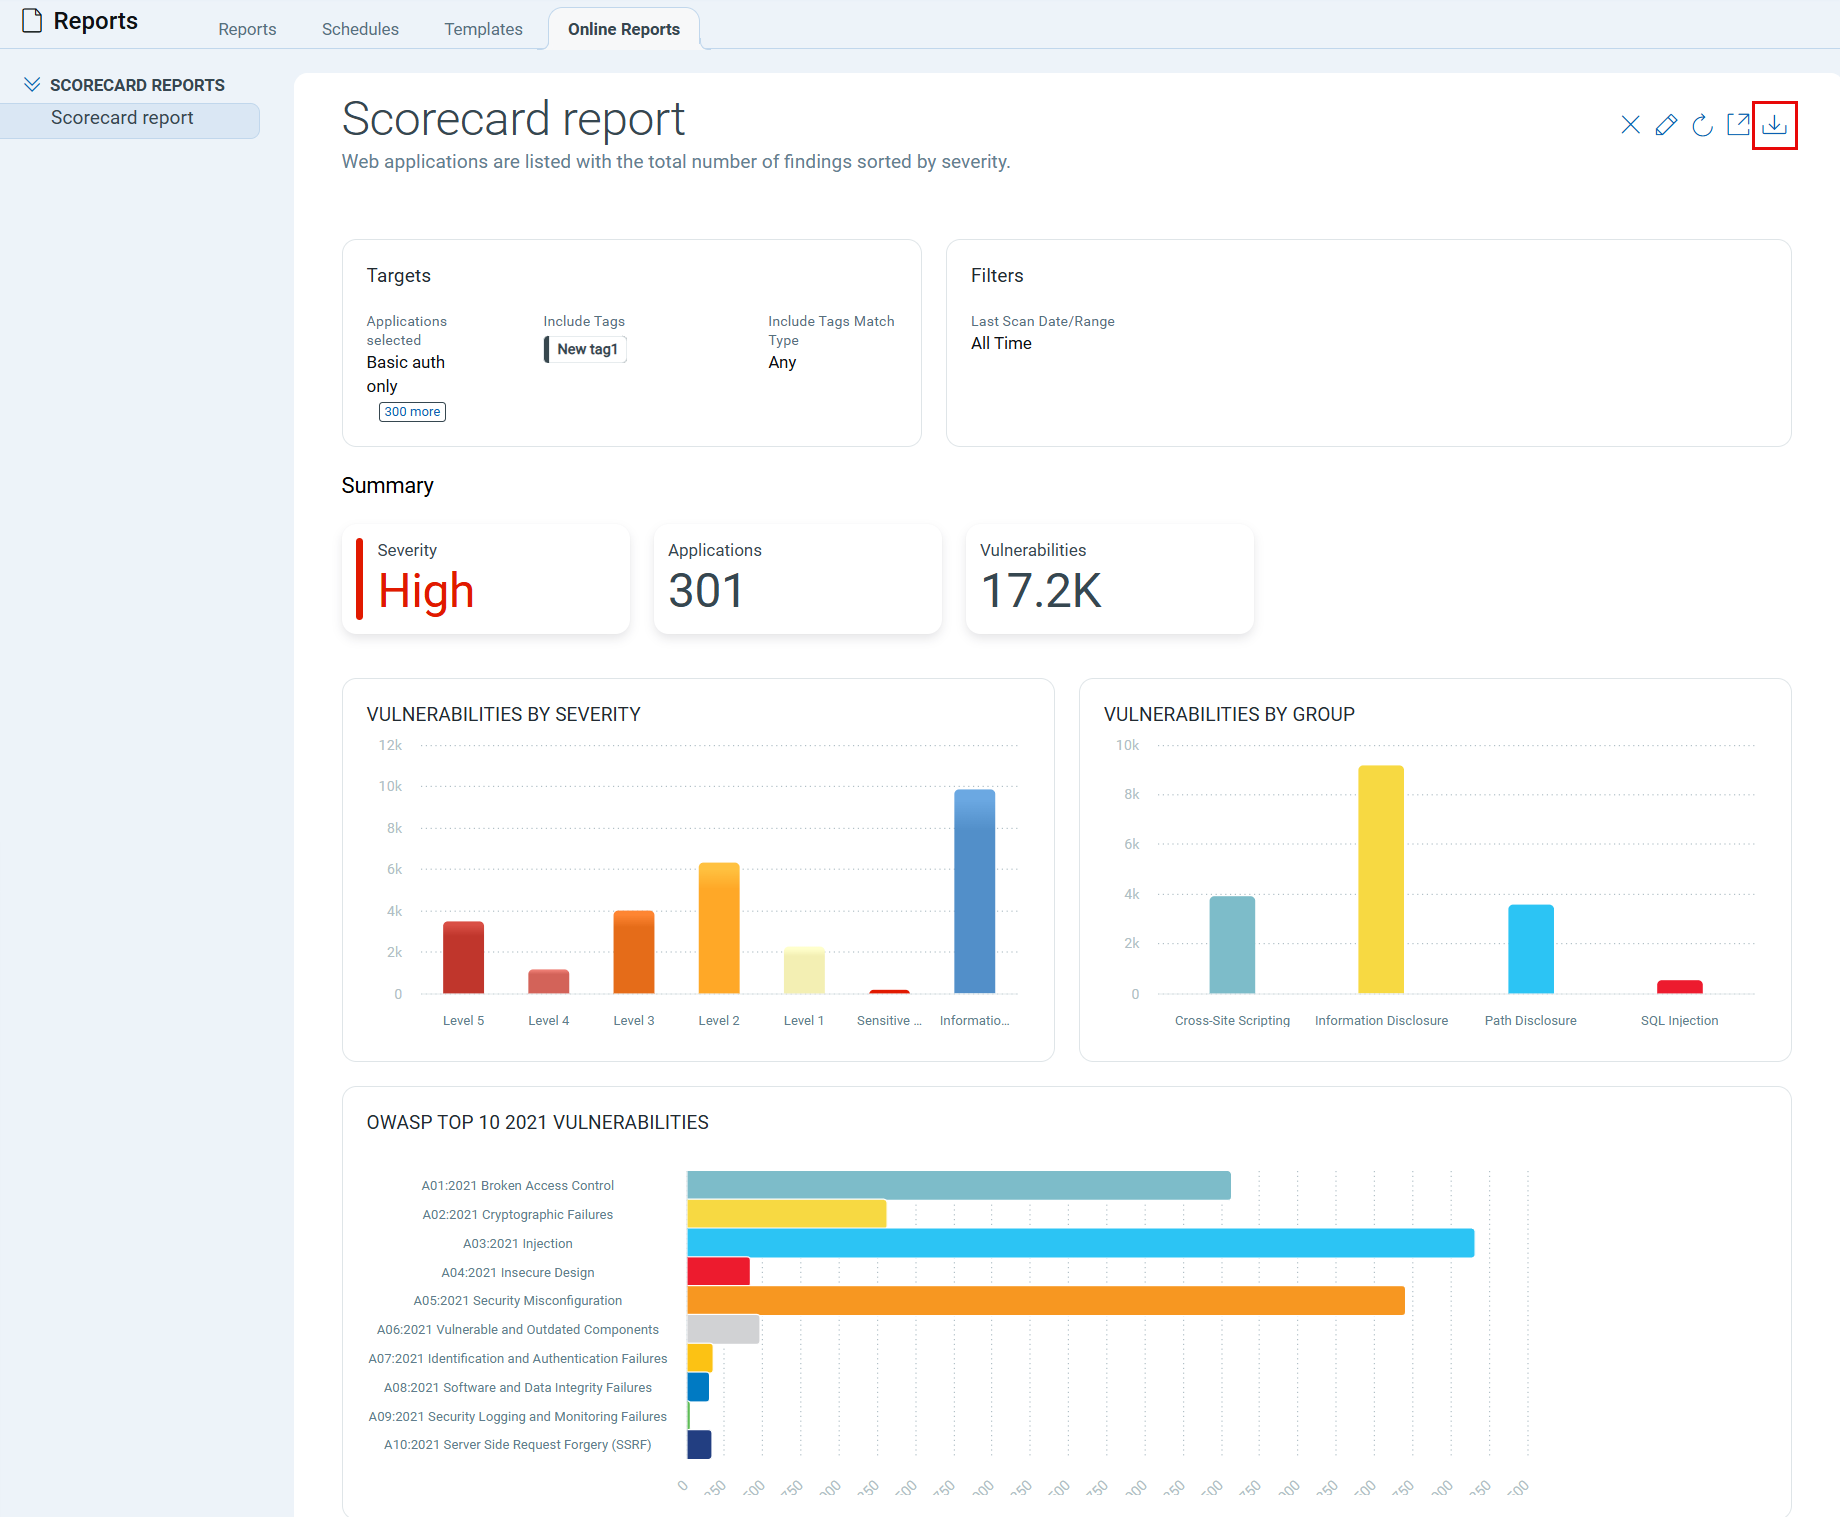Click the Vulnerabilities 17.2K summary card
Viewport: 1840px width, 1517px height.
click(1109, 579)
